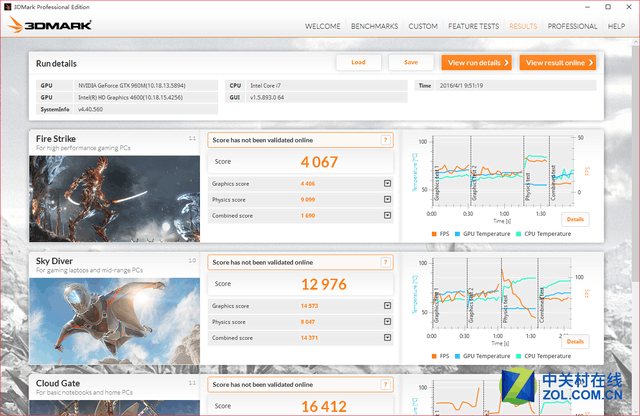Click the Cloud Gate score 16 412
This screenshot has width=640, height=416.
(324, 406)
